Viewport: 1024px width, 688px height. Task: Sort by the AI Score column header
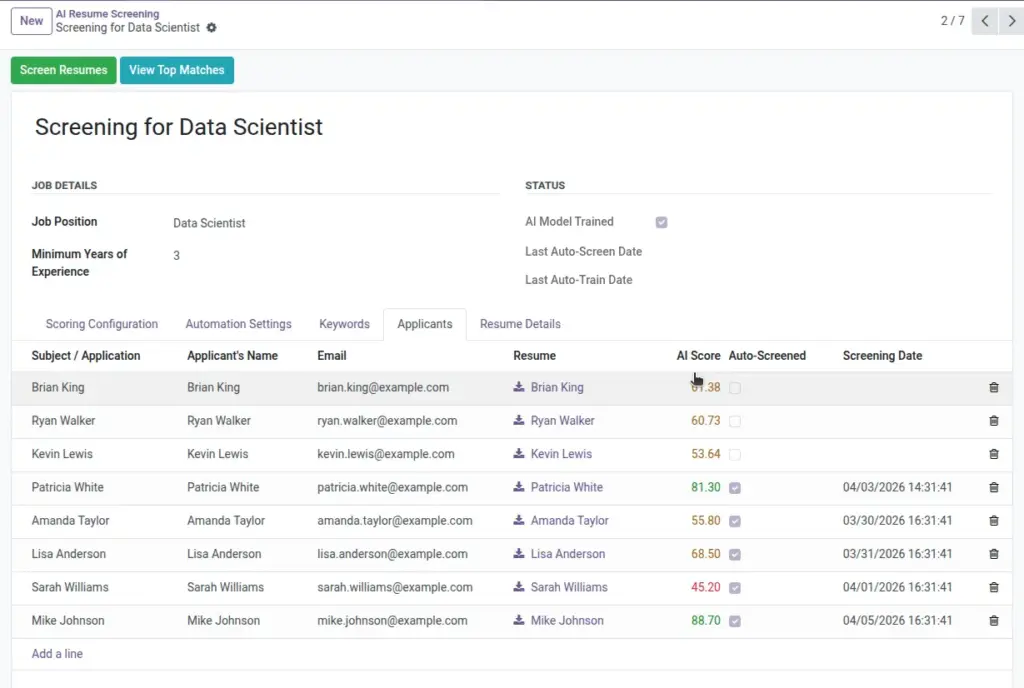[x=698, y=356]
